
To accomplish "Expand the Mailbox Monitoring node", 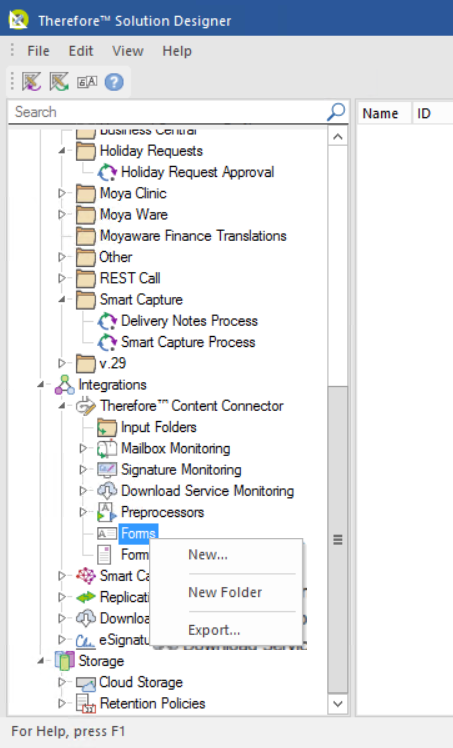I will (83, 448).
